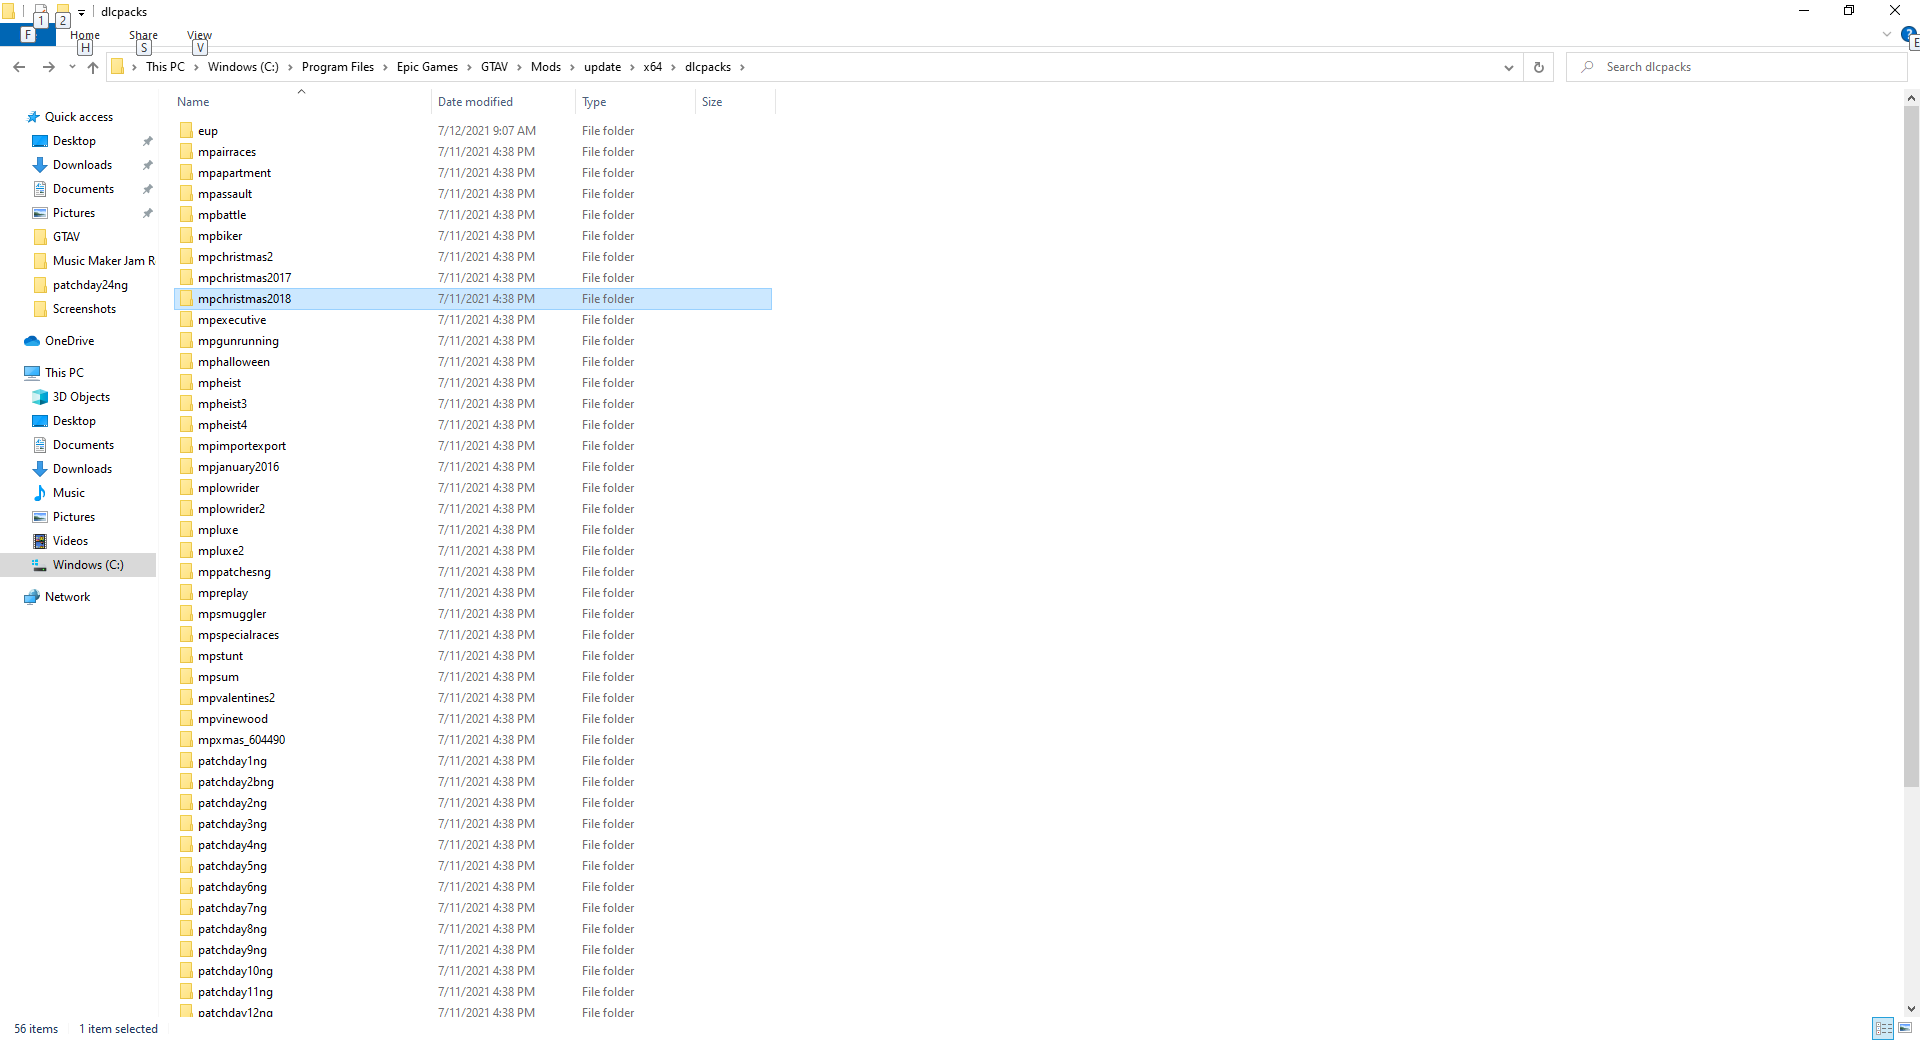Navigate to the Windows (C:) breadcrumb
Screen dimensions: 1920x1040
tap(243, 67)
